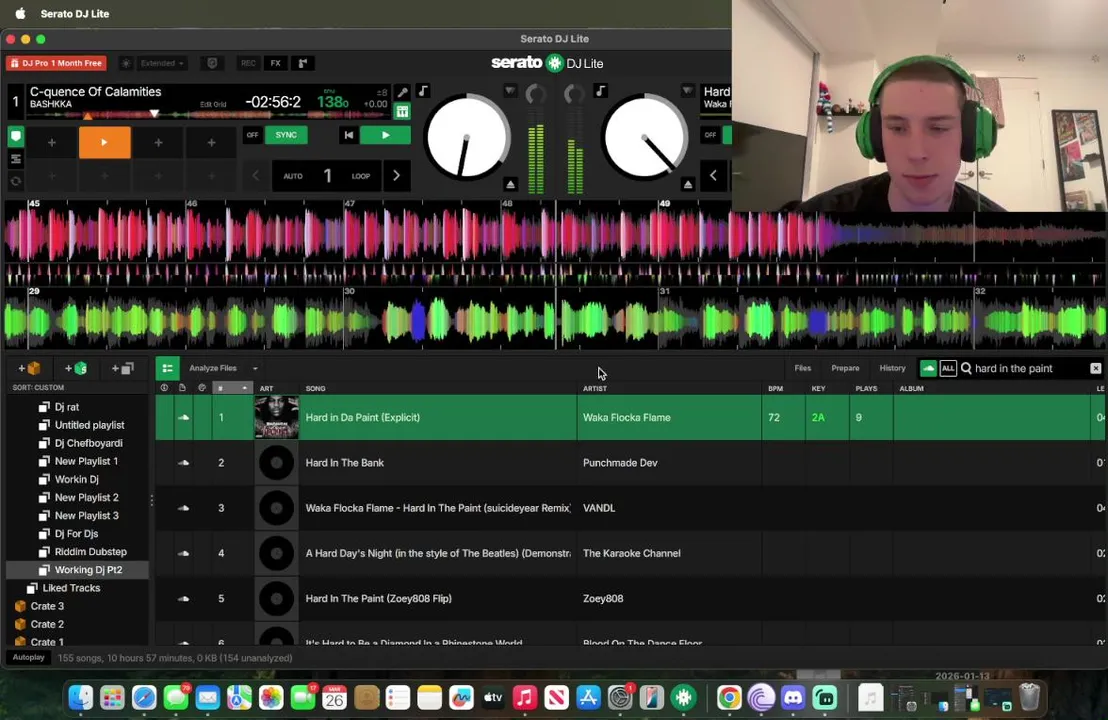Open the Prepare panel tab
The image size is (1108, 720).
(845, 368)
